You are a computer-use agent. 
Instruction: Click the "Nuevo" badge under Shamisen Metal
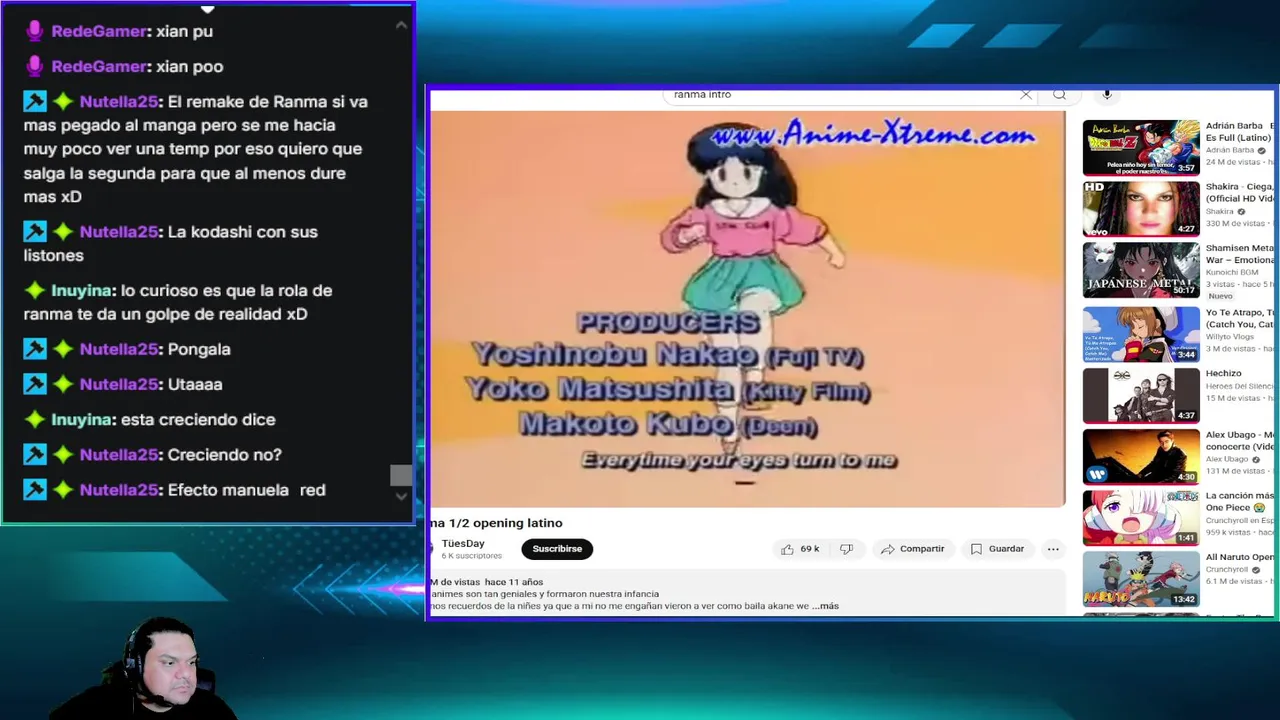[x=1221, y=296]
